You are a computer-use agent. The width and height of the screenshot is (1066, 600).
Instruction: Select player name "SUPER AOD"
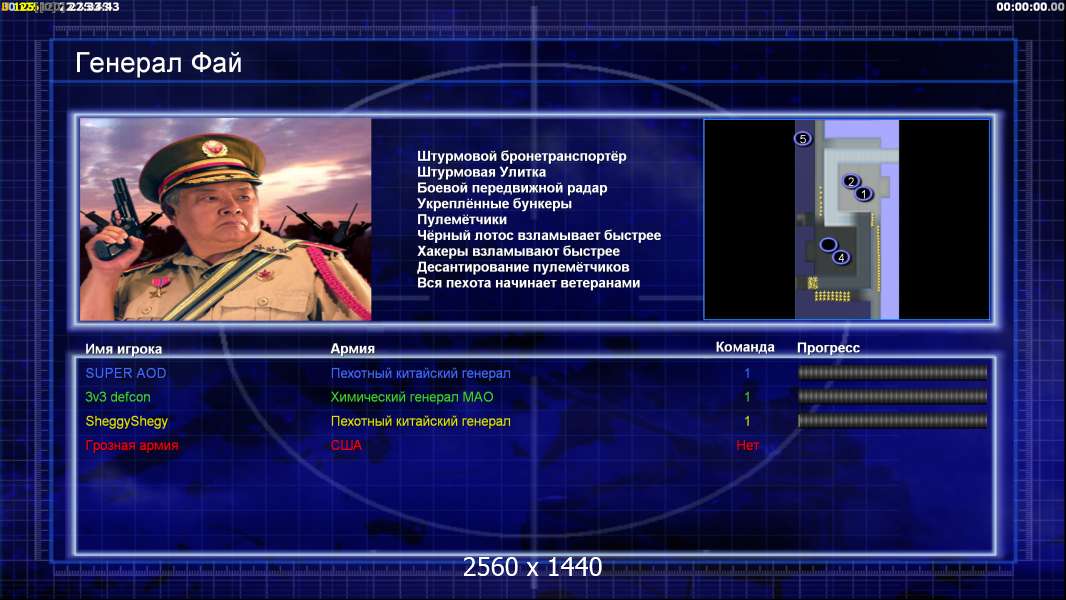tap(126, 373)
